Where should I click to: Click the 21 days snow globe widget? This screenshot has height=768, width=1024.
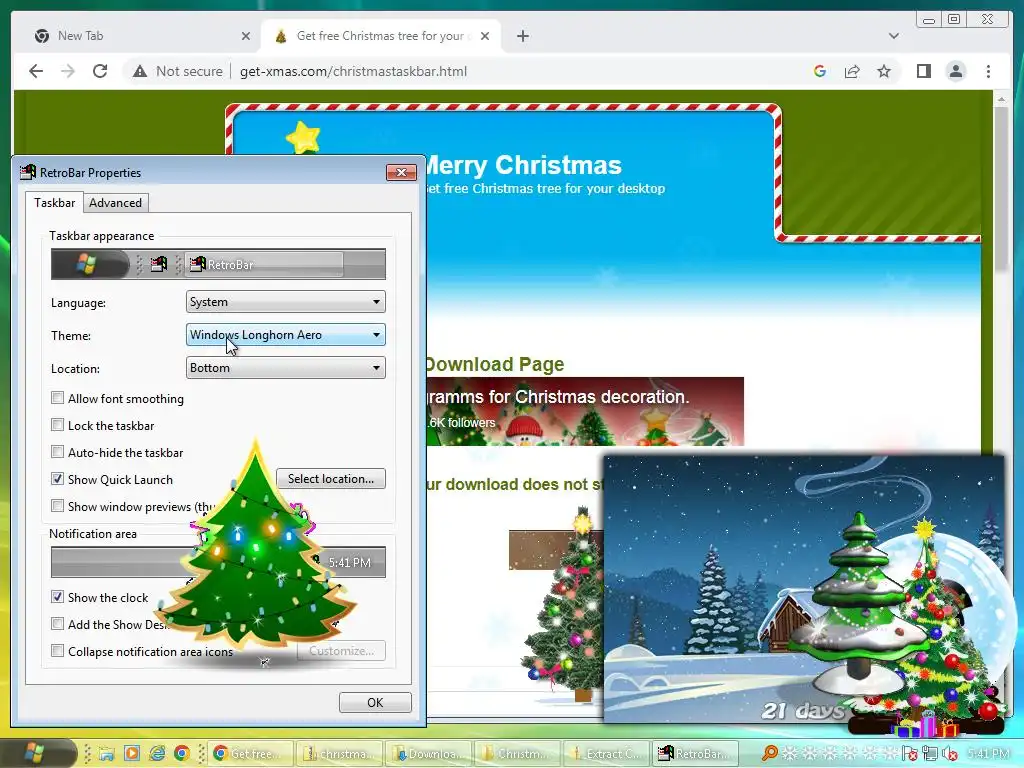[803, 589]
